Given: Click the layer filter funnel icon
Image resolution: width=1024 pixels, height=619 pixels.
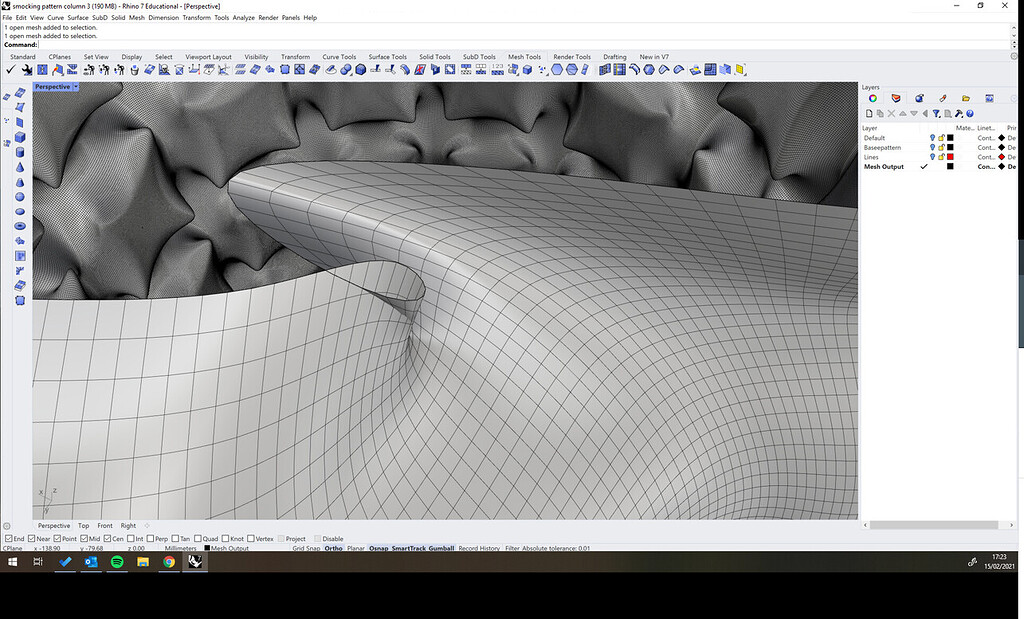Looking at the screenshot, I should pos(936,113).
